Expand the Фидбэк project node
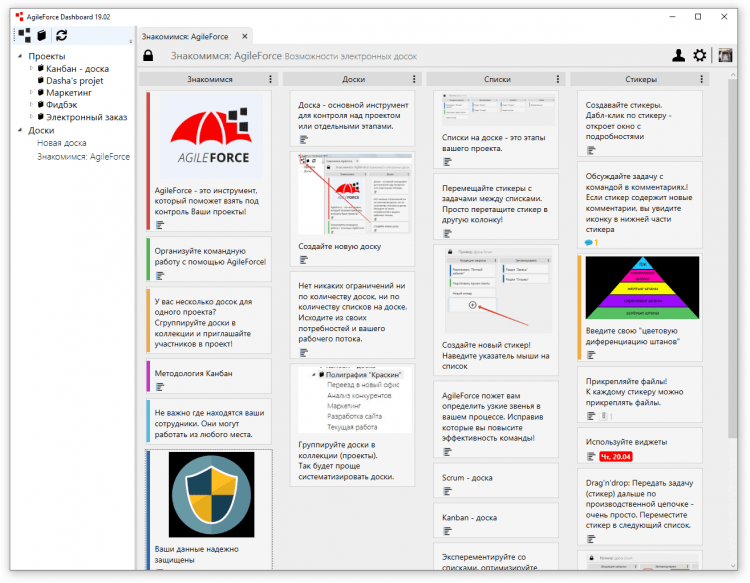This screenshot has width=750, height=583. coord(32,104)
